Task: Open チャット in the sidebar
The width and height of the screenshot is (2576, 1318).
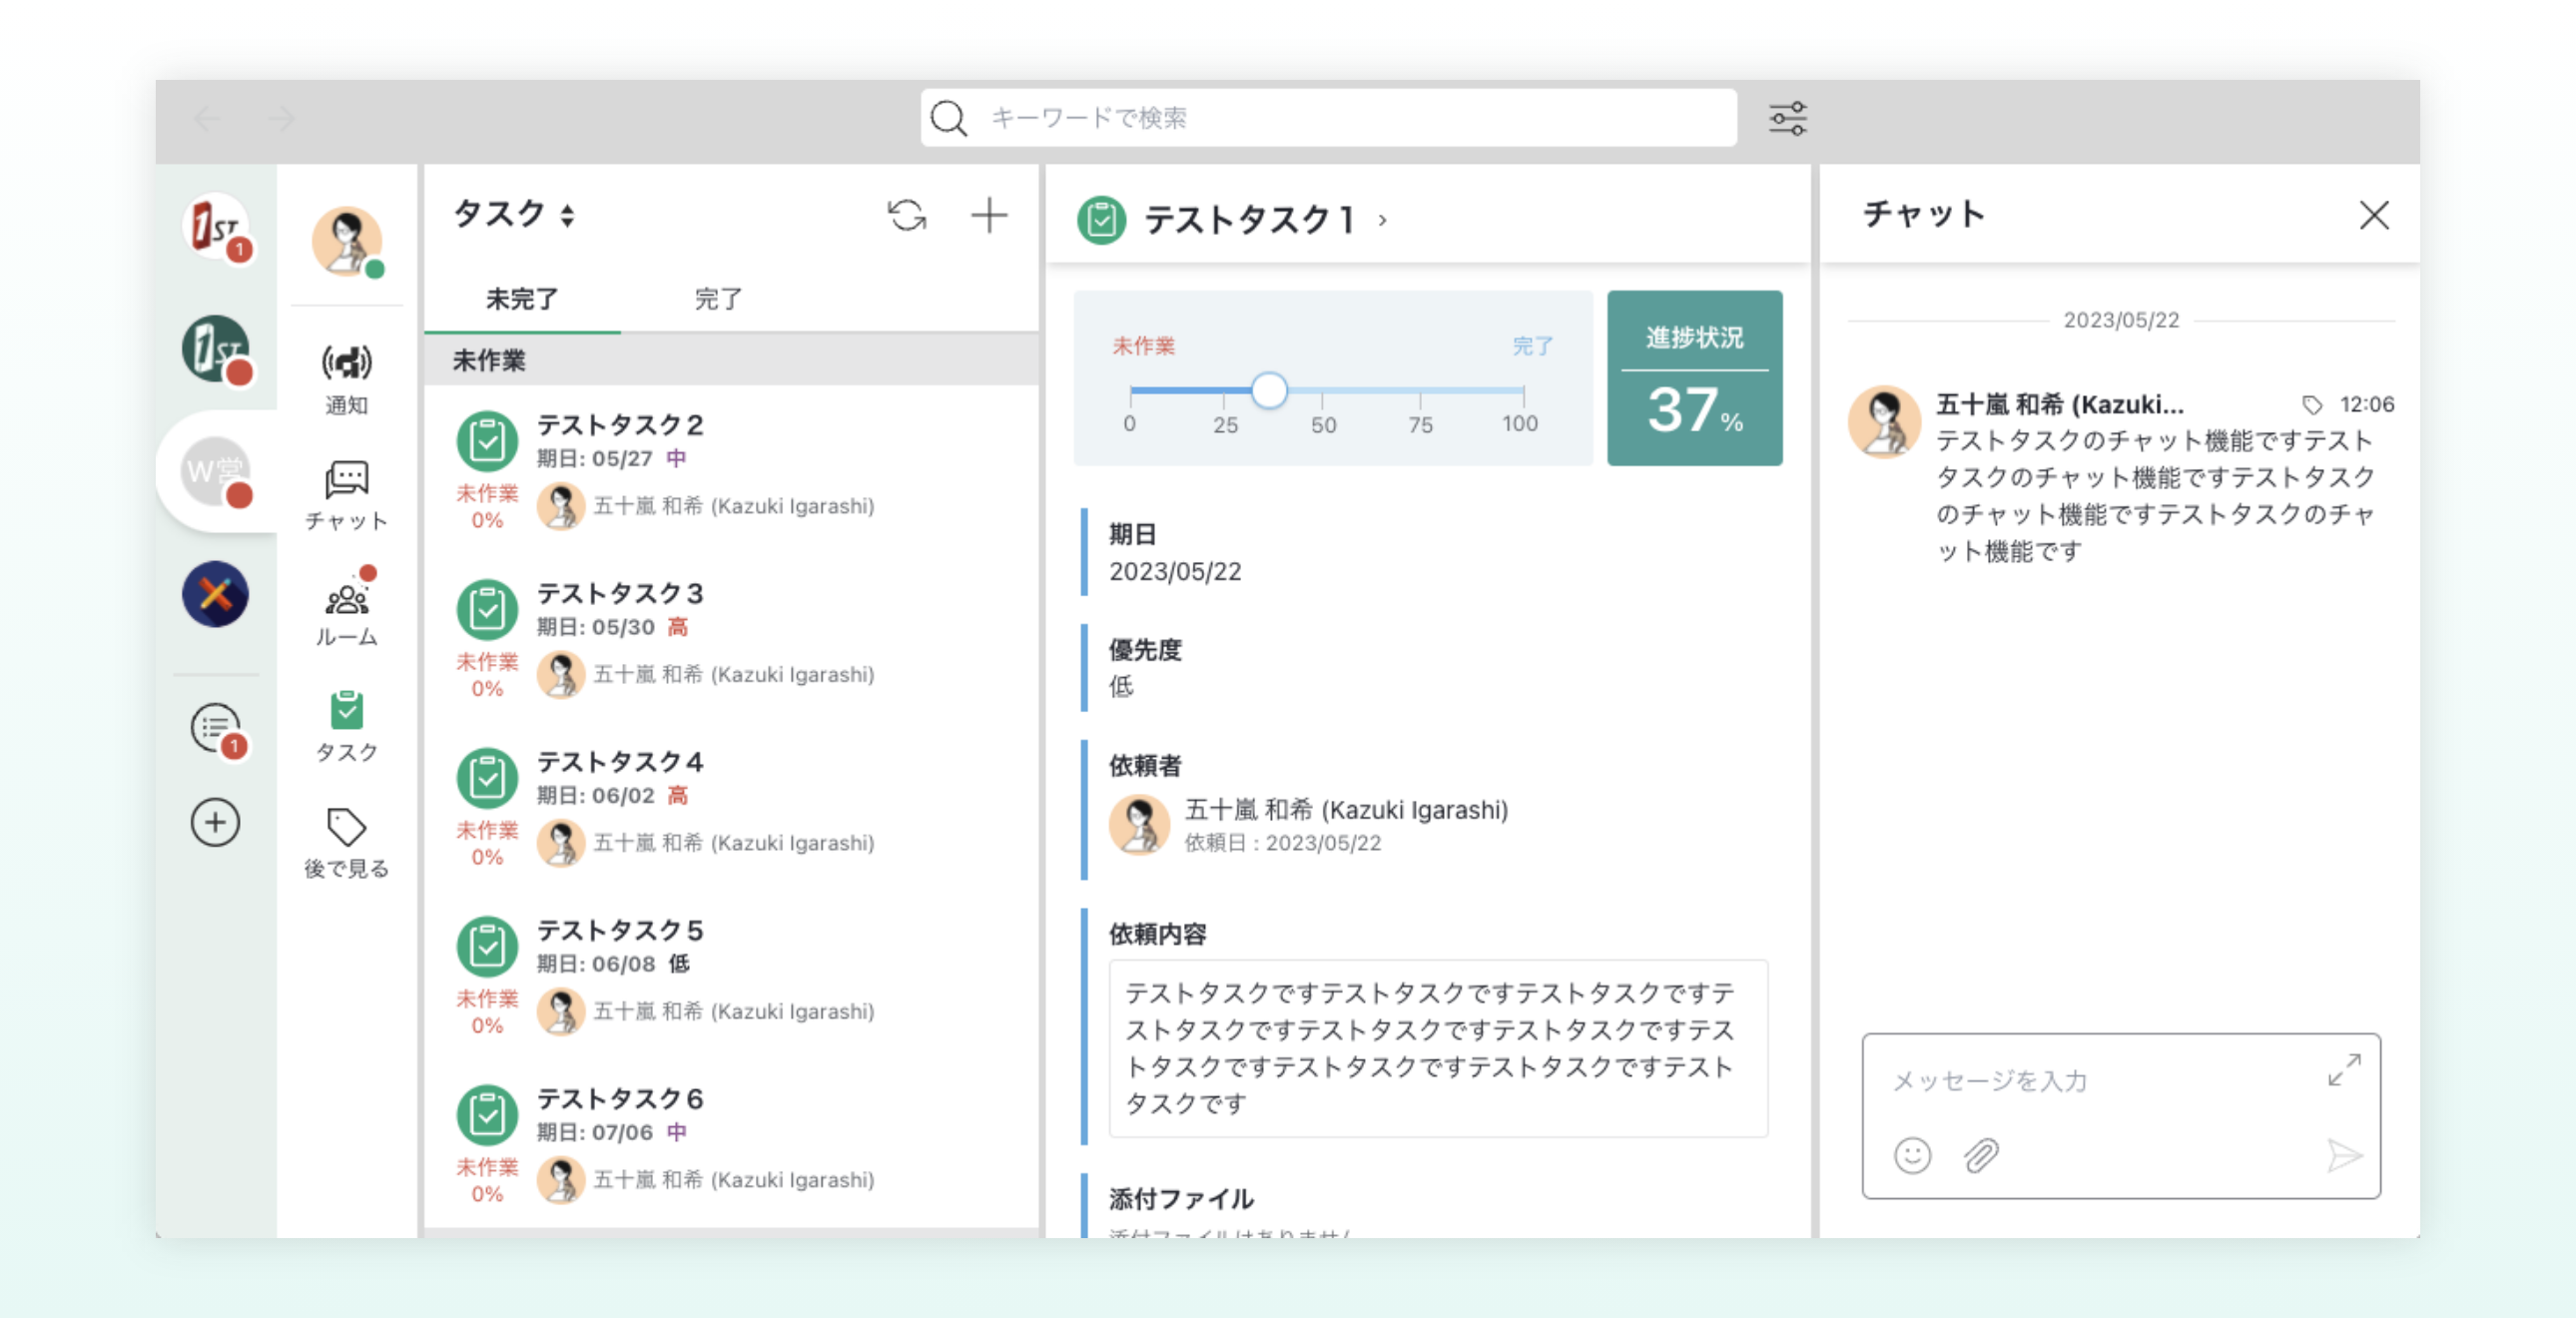Action: (x=347, y=495)
